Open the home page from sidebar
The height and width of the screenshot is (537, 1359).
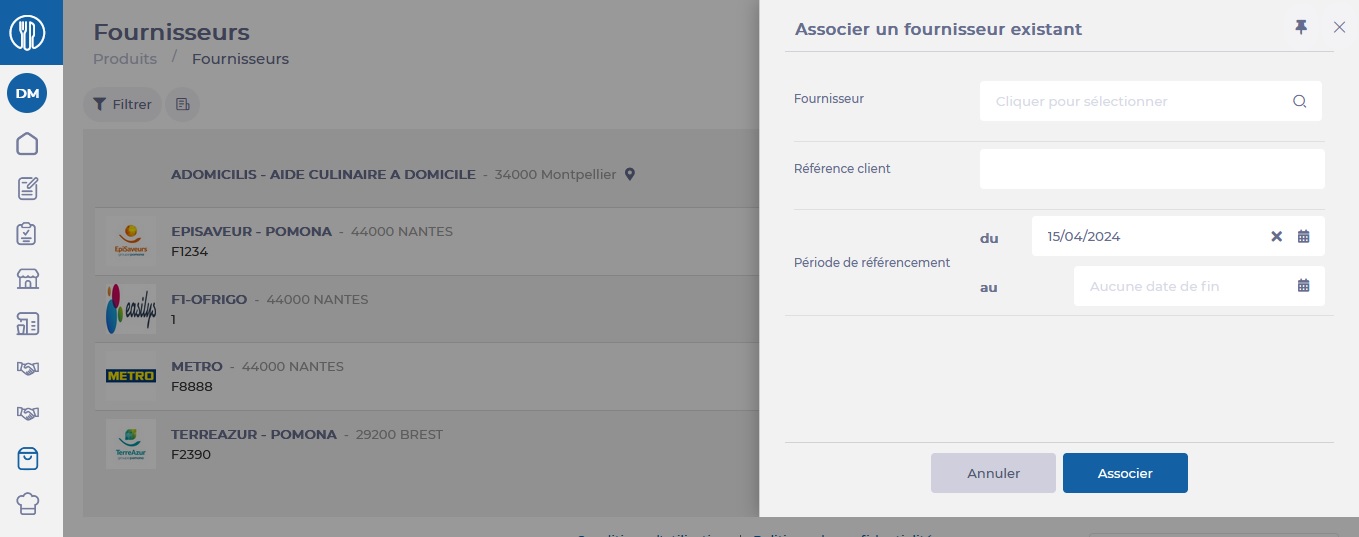(28, 144)
